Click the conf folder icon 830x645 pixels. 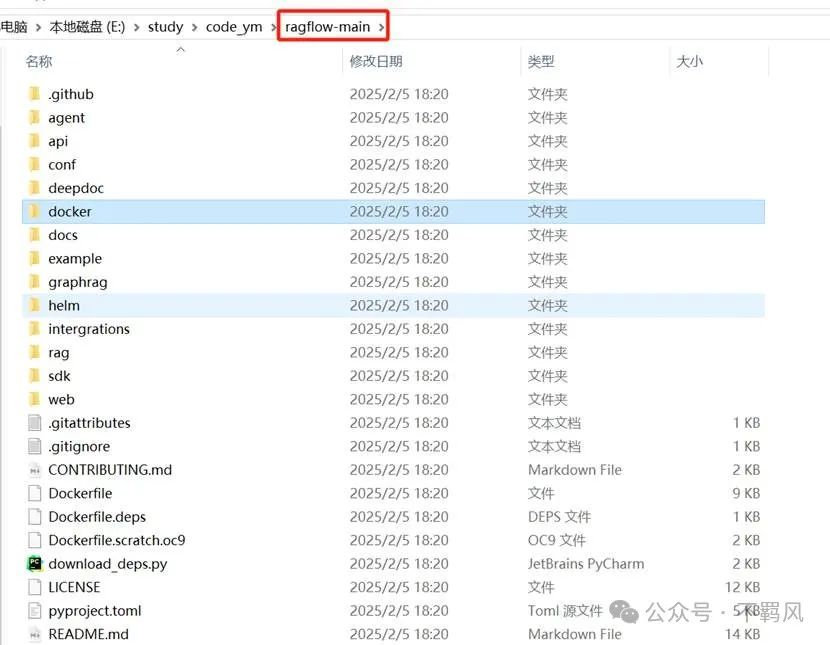coord(34,165)
